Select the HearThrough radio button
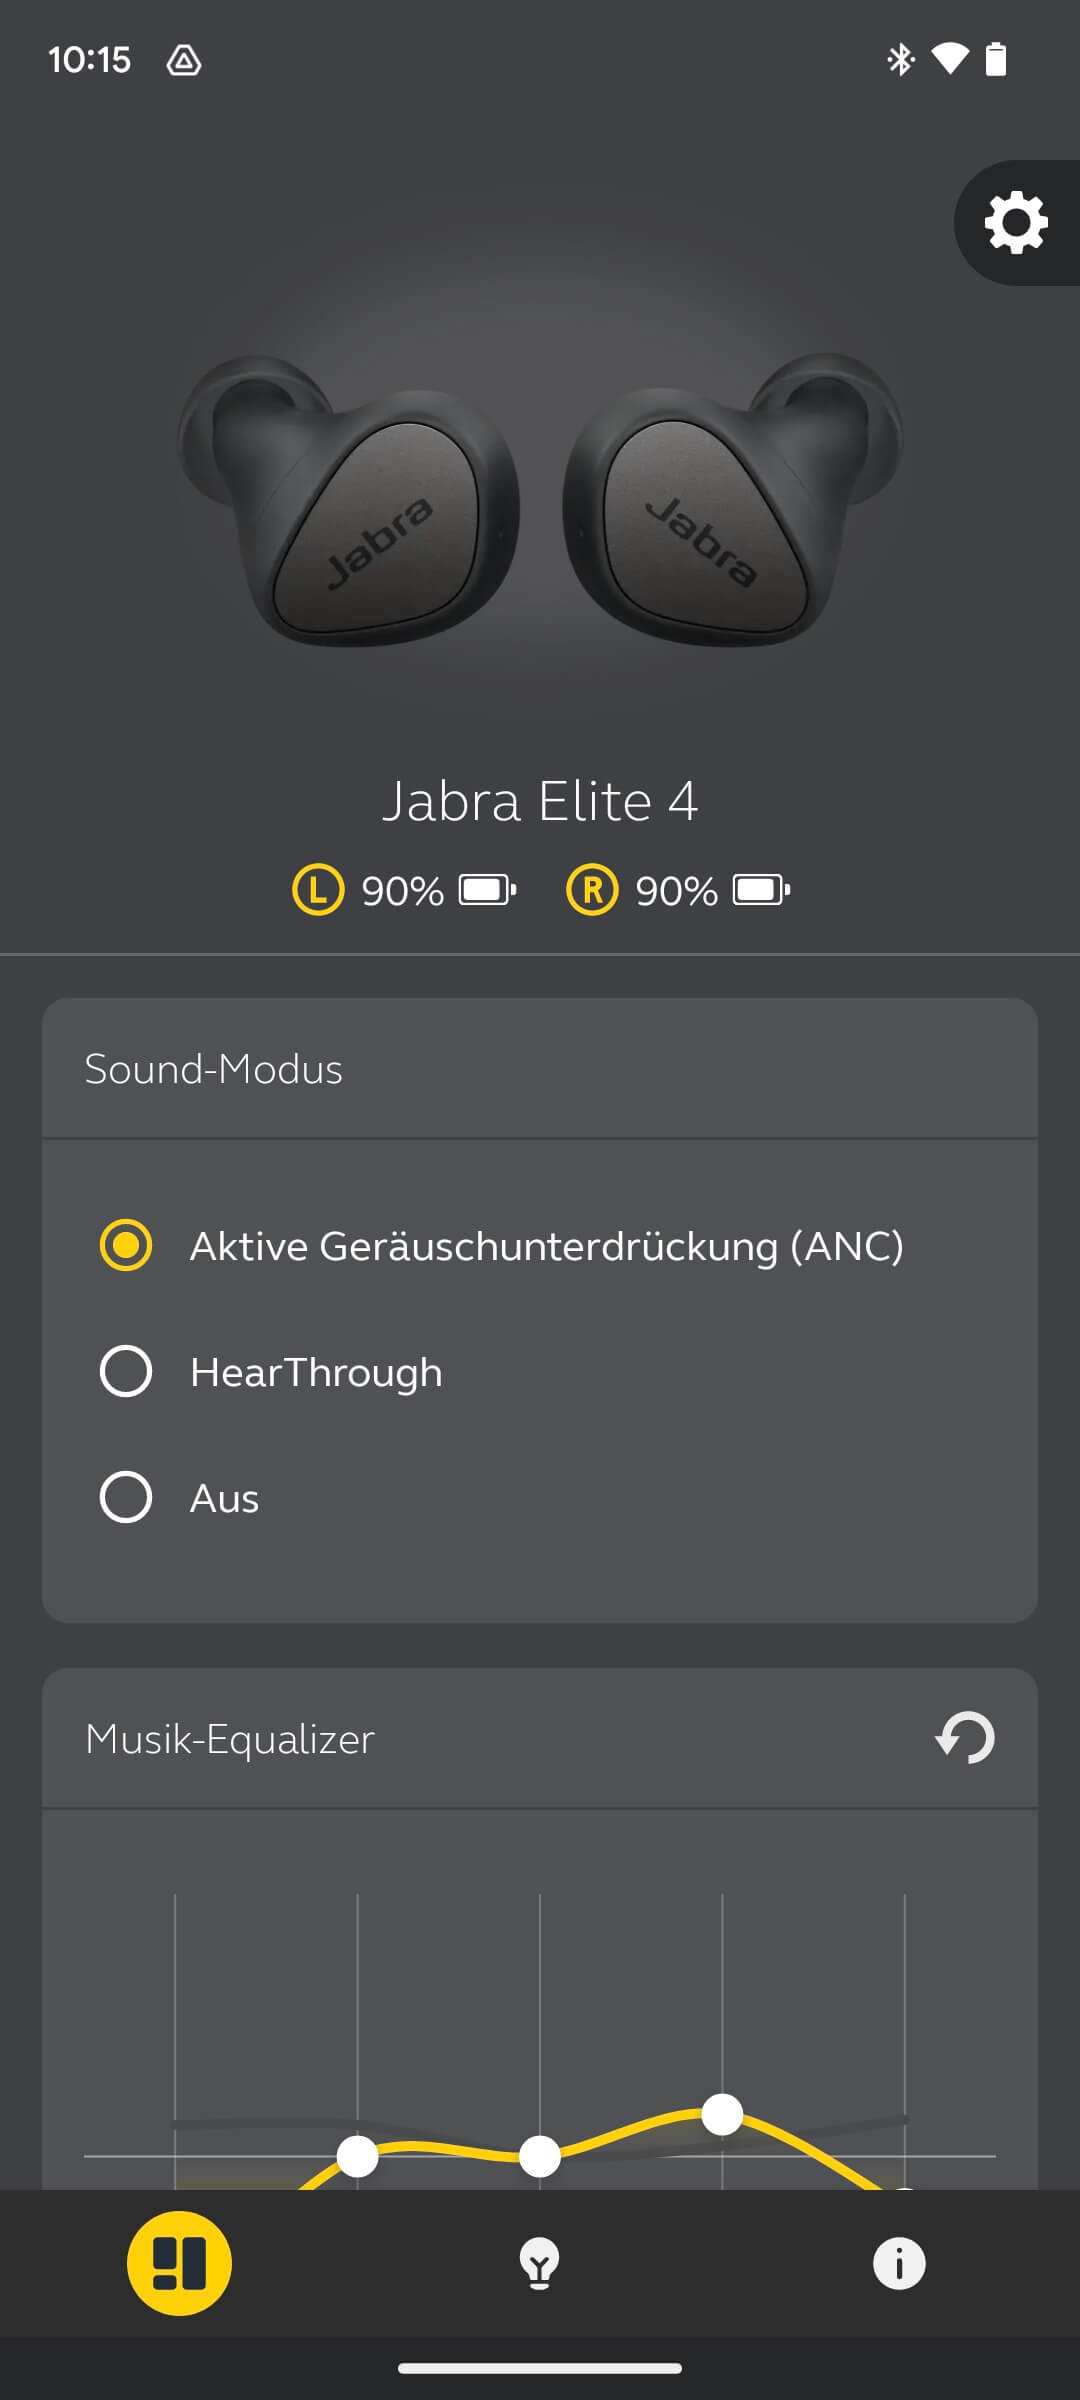1080x2400 pixels. tap(126, 1371)
